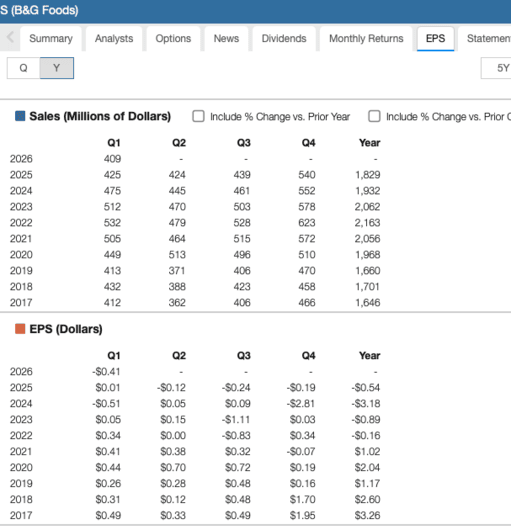Click 2021 Q4 EPS value -$0.07
This screenshot has width=511, height=530.
click(x=301, y=451)
